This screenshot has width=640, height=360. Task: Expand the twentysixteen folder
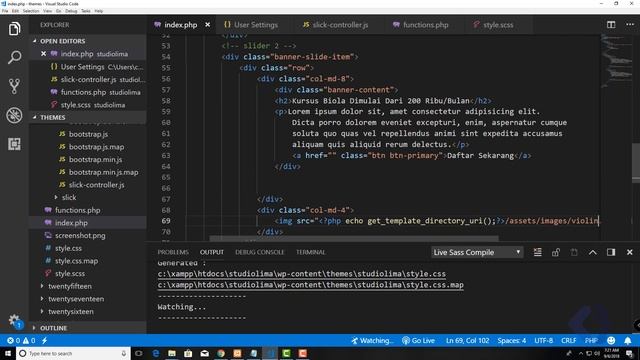[71, 311]
